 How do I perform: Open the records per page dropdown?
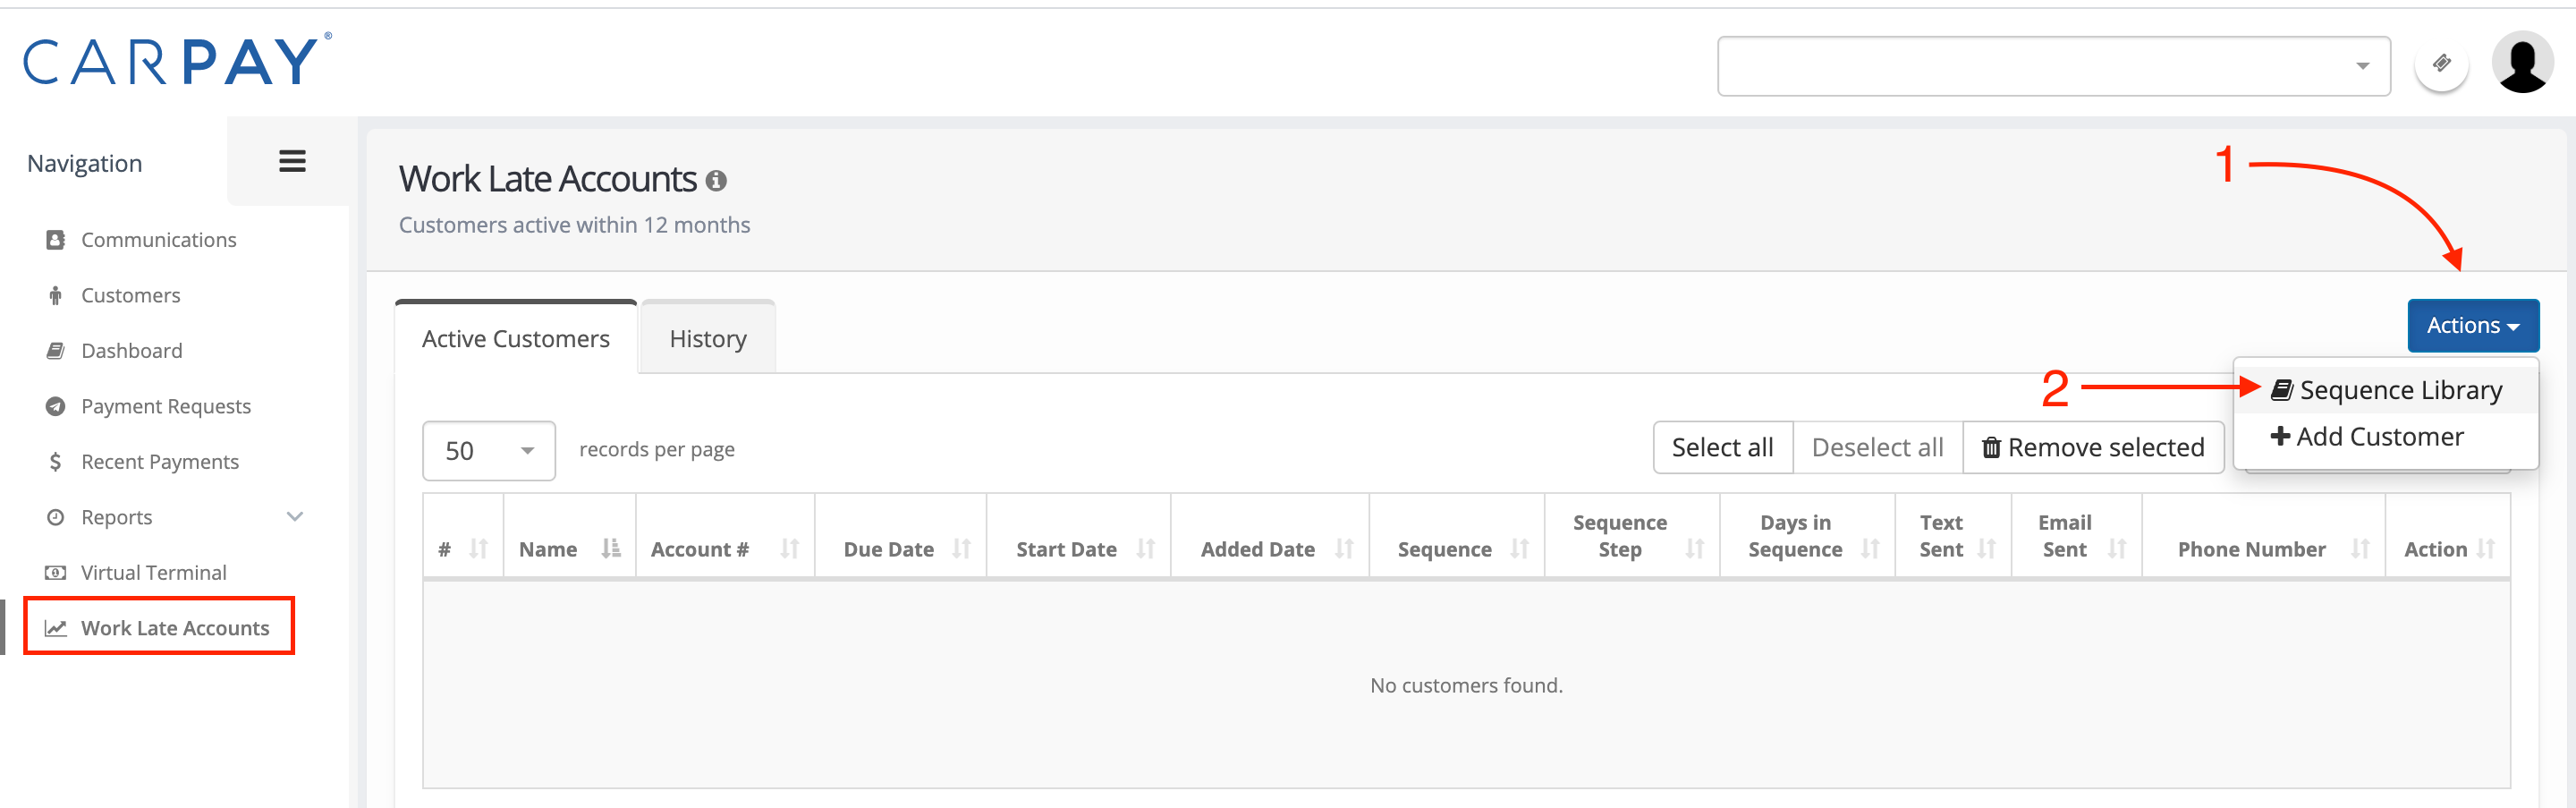(488, 450)
